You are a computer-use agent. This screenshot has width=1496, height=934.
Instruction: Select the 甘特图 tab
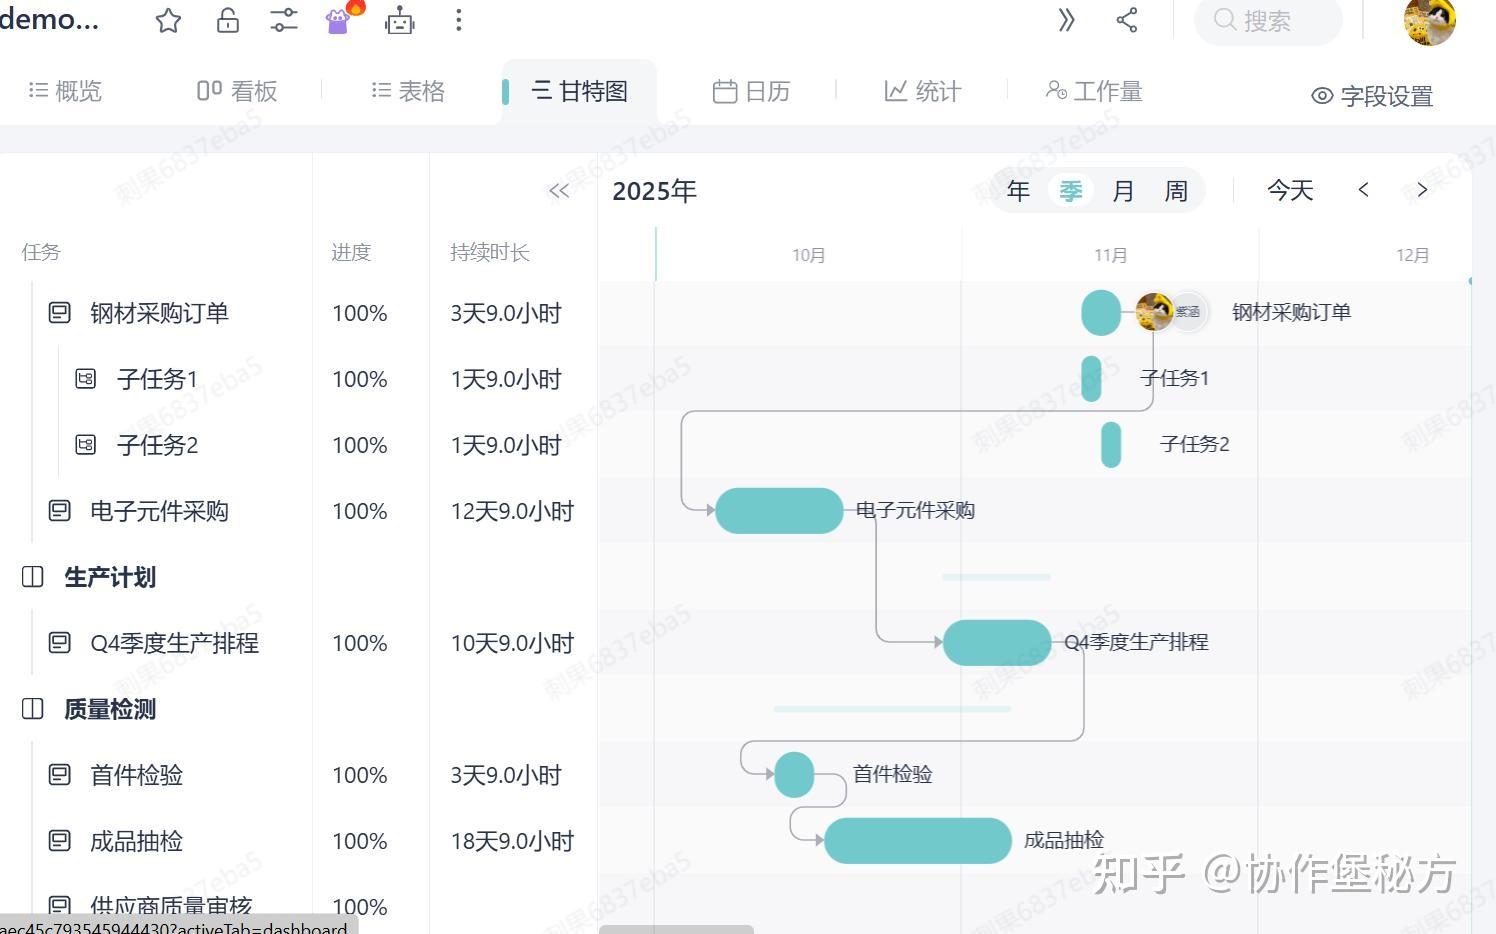[580, 91]
